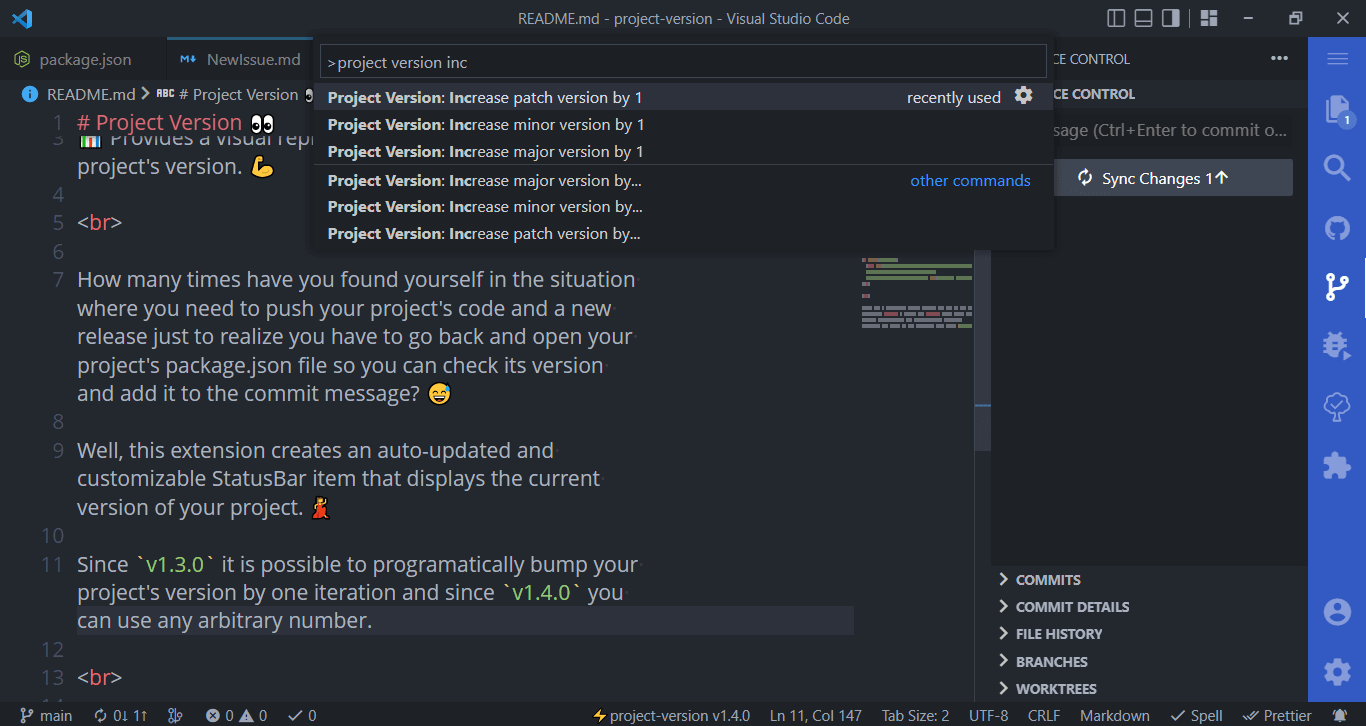
Task: Open the Manage gear in activity bar
Action: tap(1337, 672)
